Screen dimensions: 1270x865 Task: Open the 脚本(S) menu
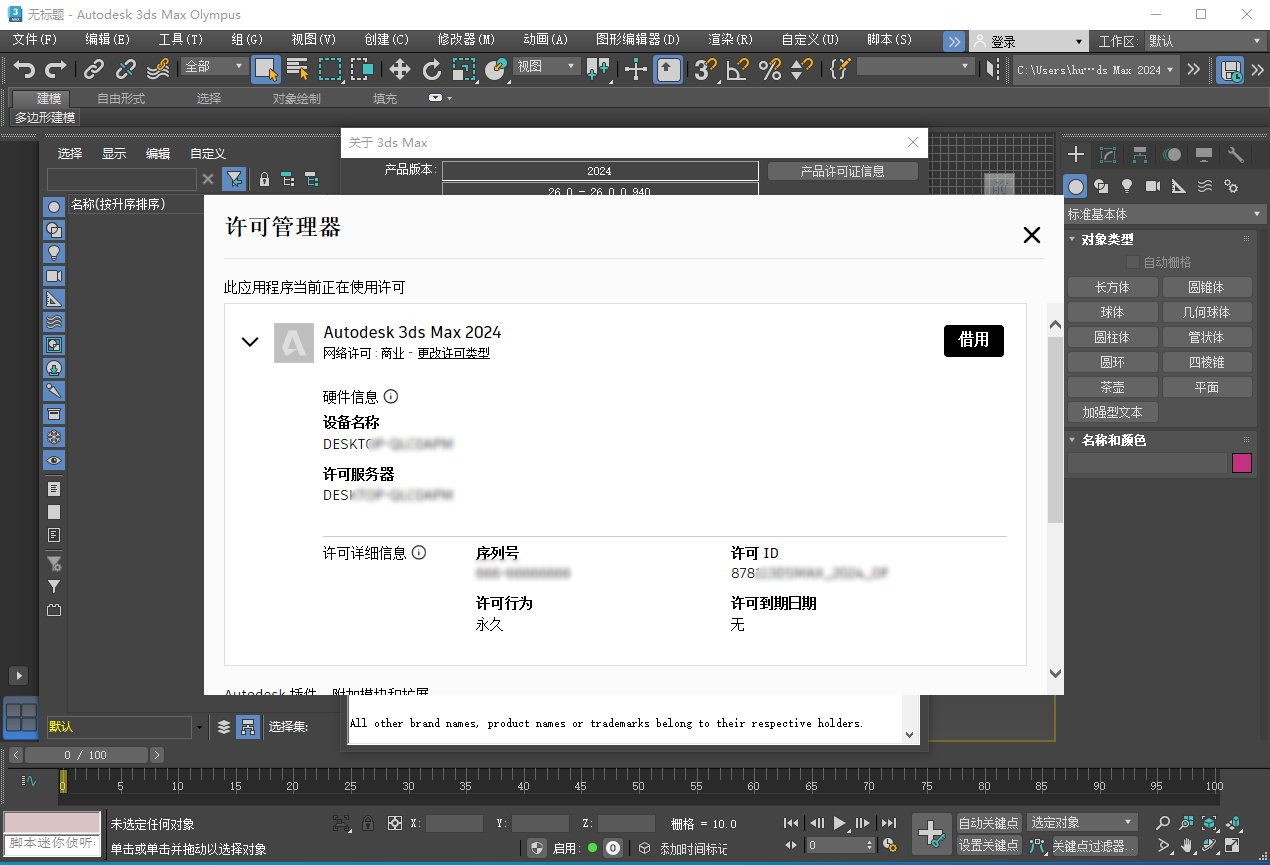890,40
